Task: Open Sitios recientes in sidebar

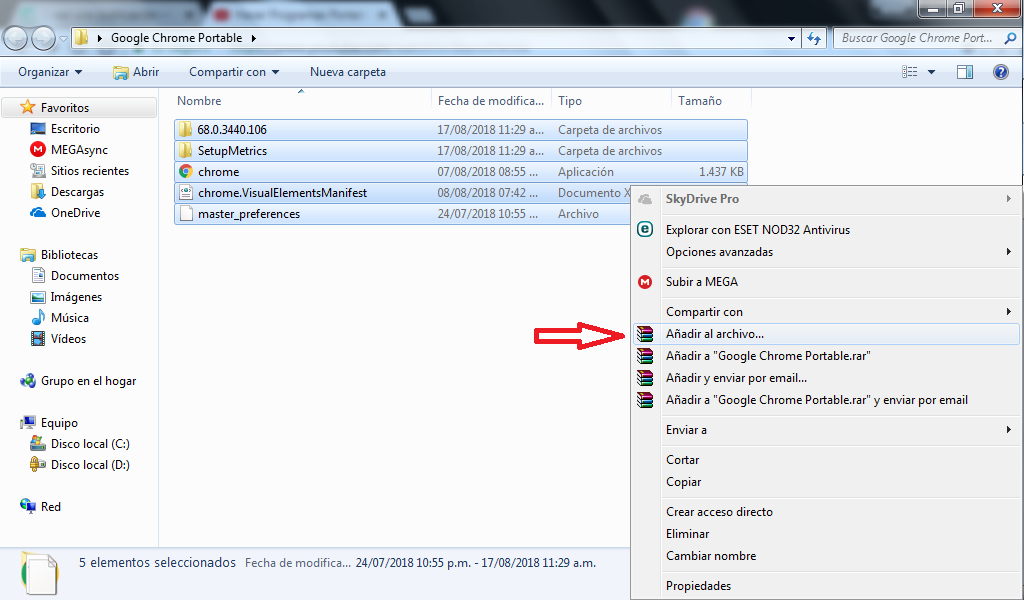Action: (x=89, y=171)
